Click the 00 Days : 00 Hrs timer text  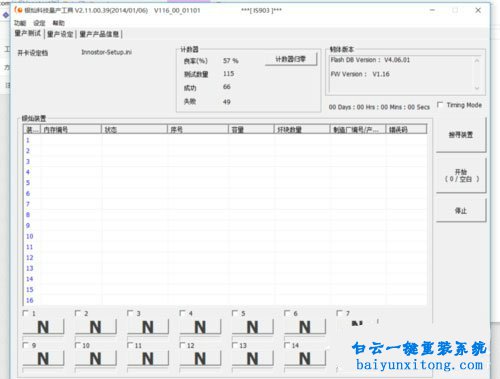(x=379, y=107)
